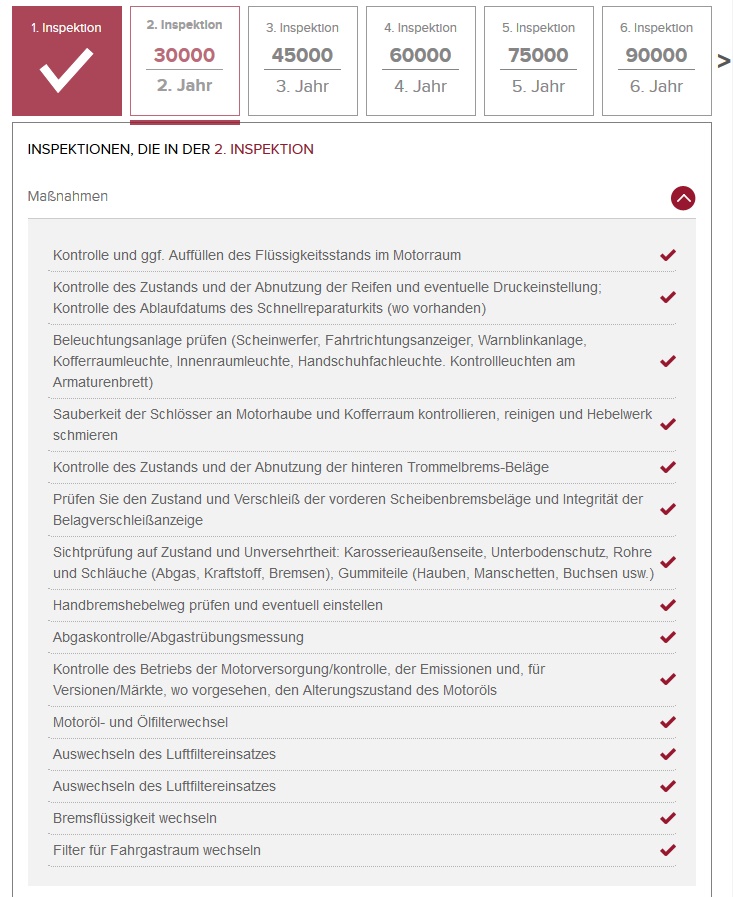Switch to the 3. Inspektion 45000 tab
Viewport: 733px width, 897px height.
pyautogui.click(x=302, y=62)
